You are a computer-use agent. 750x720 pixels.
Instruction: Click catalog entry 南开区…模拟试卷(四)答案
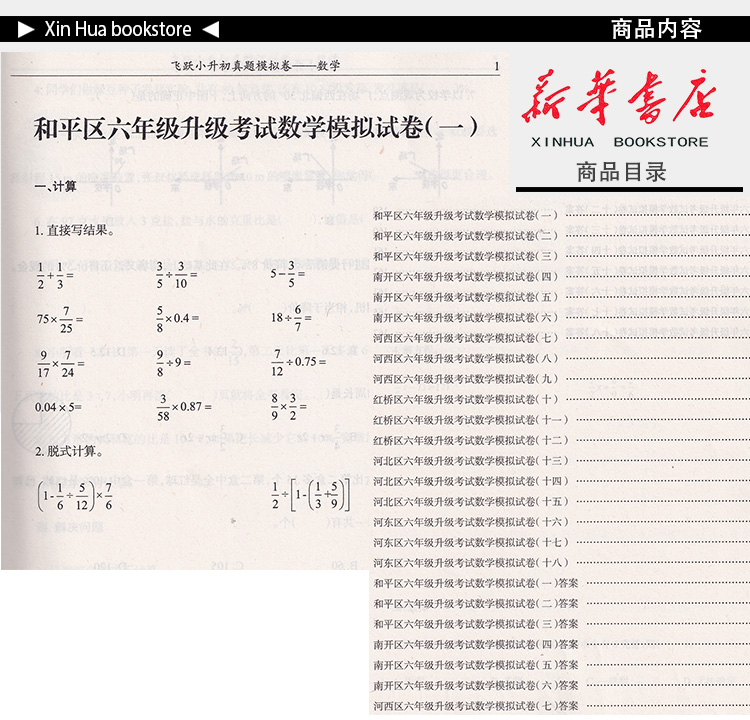pyautogui.click(x=476, y=645)
